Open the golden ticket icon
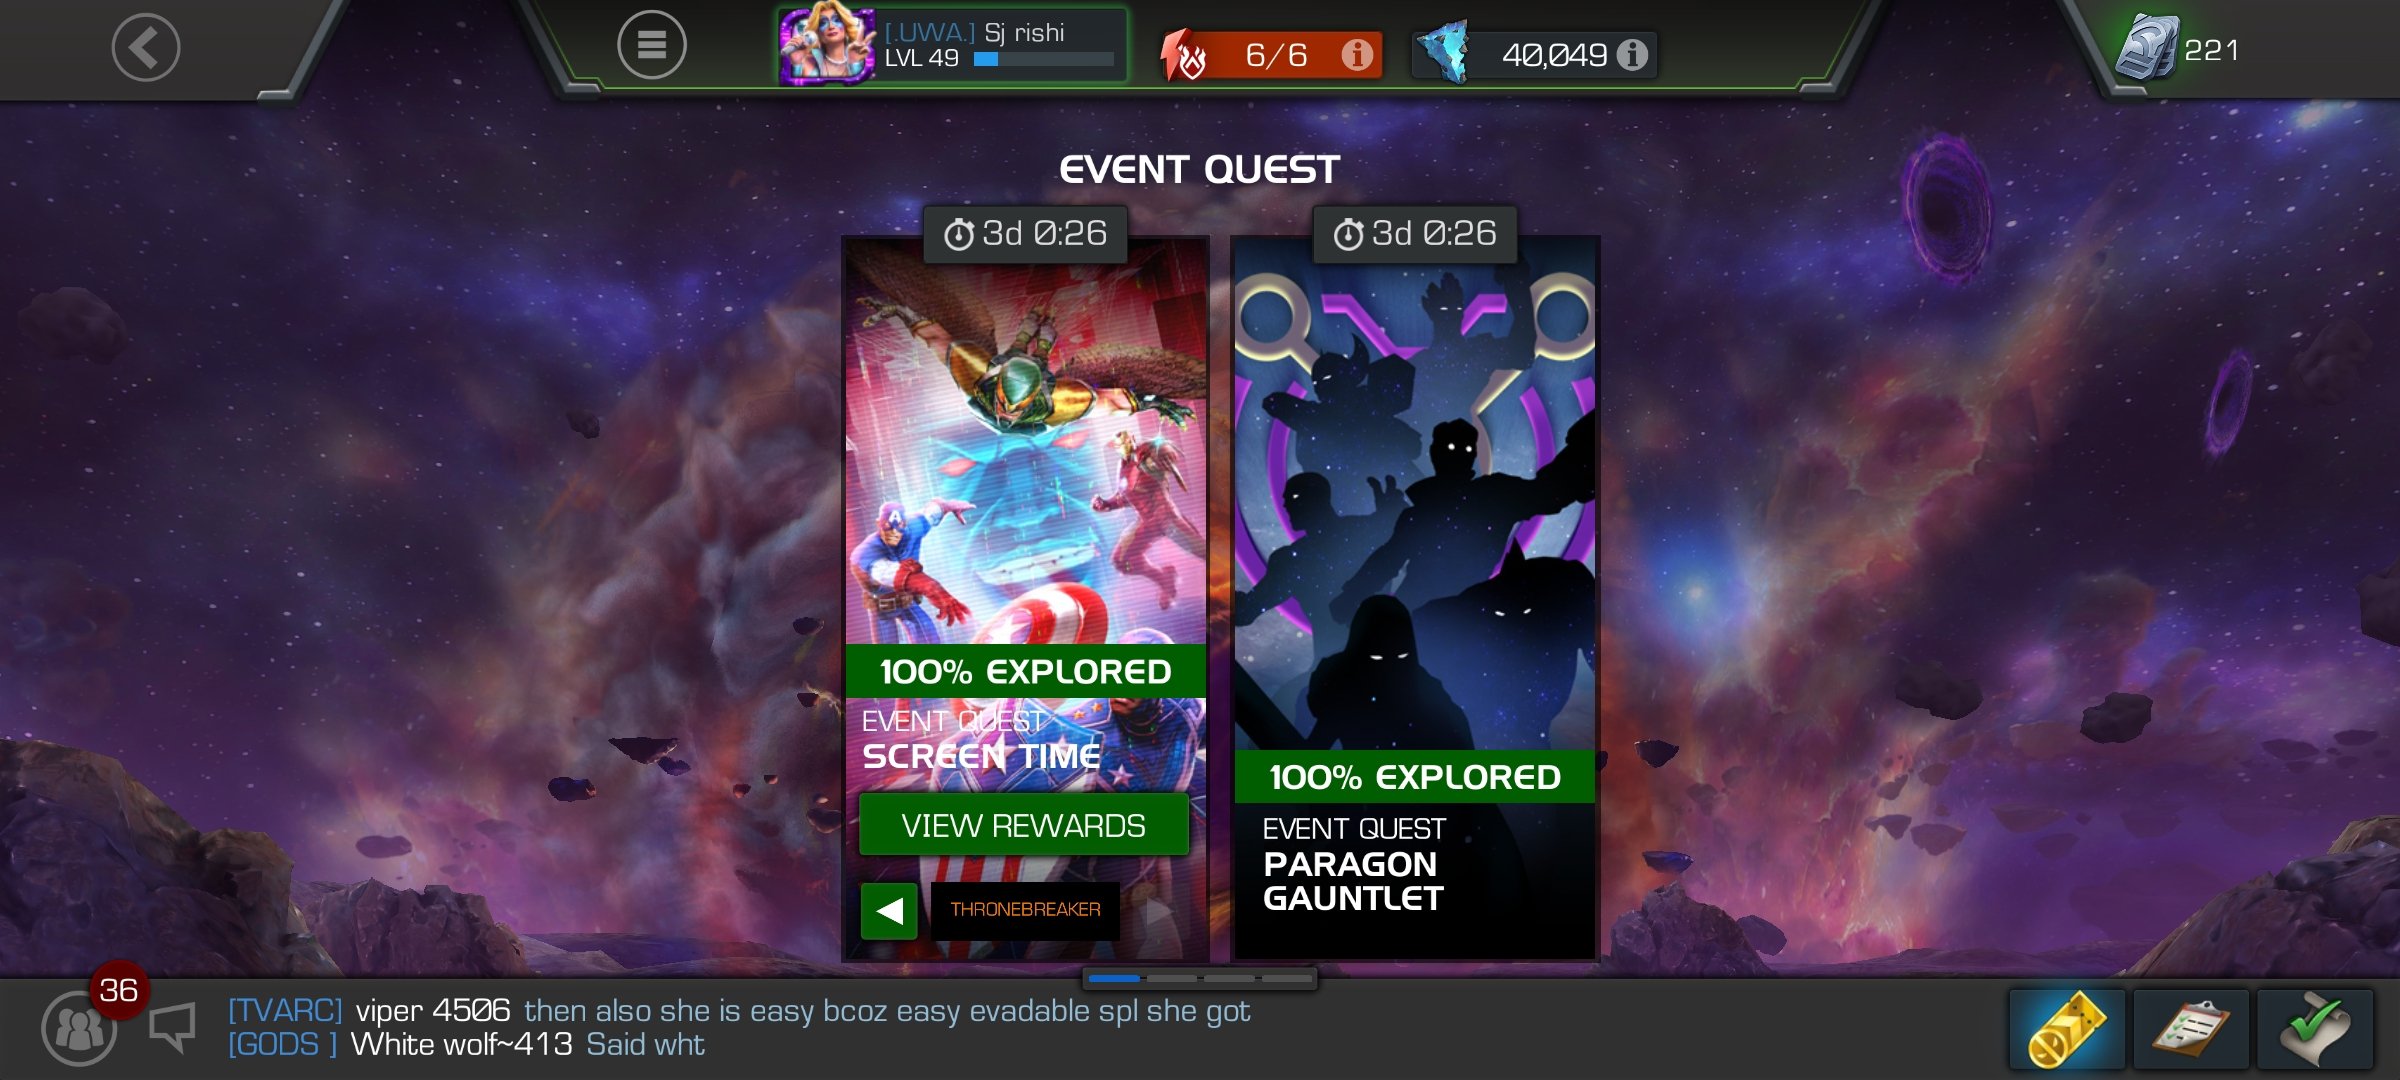 pos(2067,1029)
